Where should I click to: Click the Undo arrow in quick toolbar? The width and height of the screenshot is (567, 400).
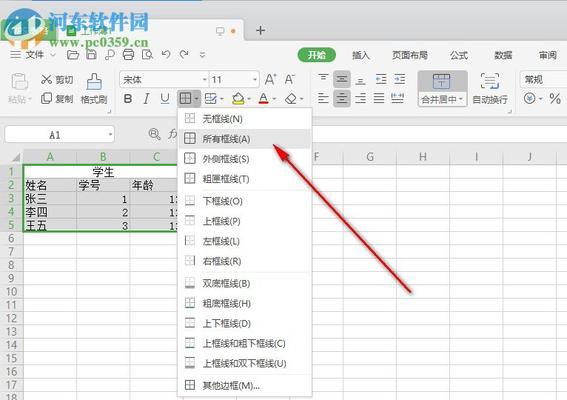tap(166, 55)
